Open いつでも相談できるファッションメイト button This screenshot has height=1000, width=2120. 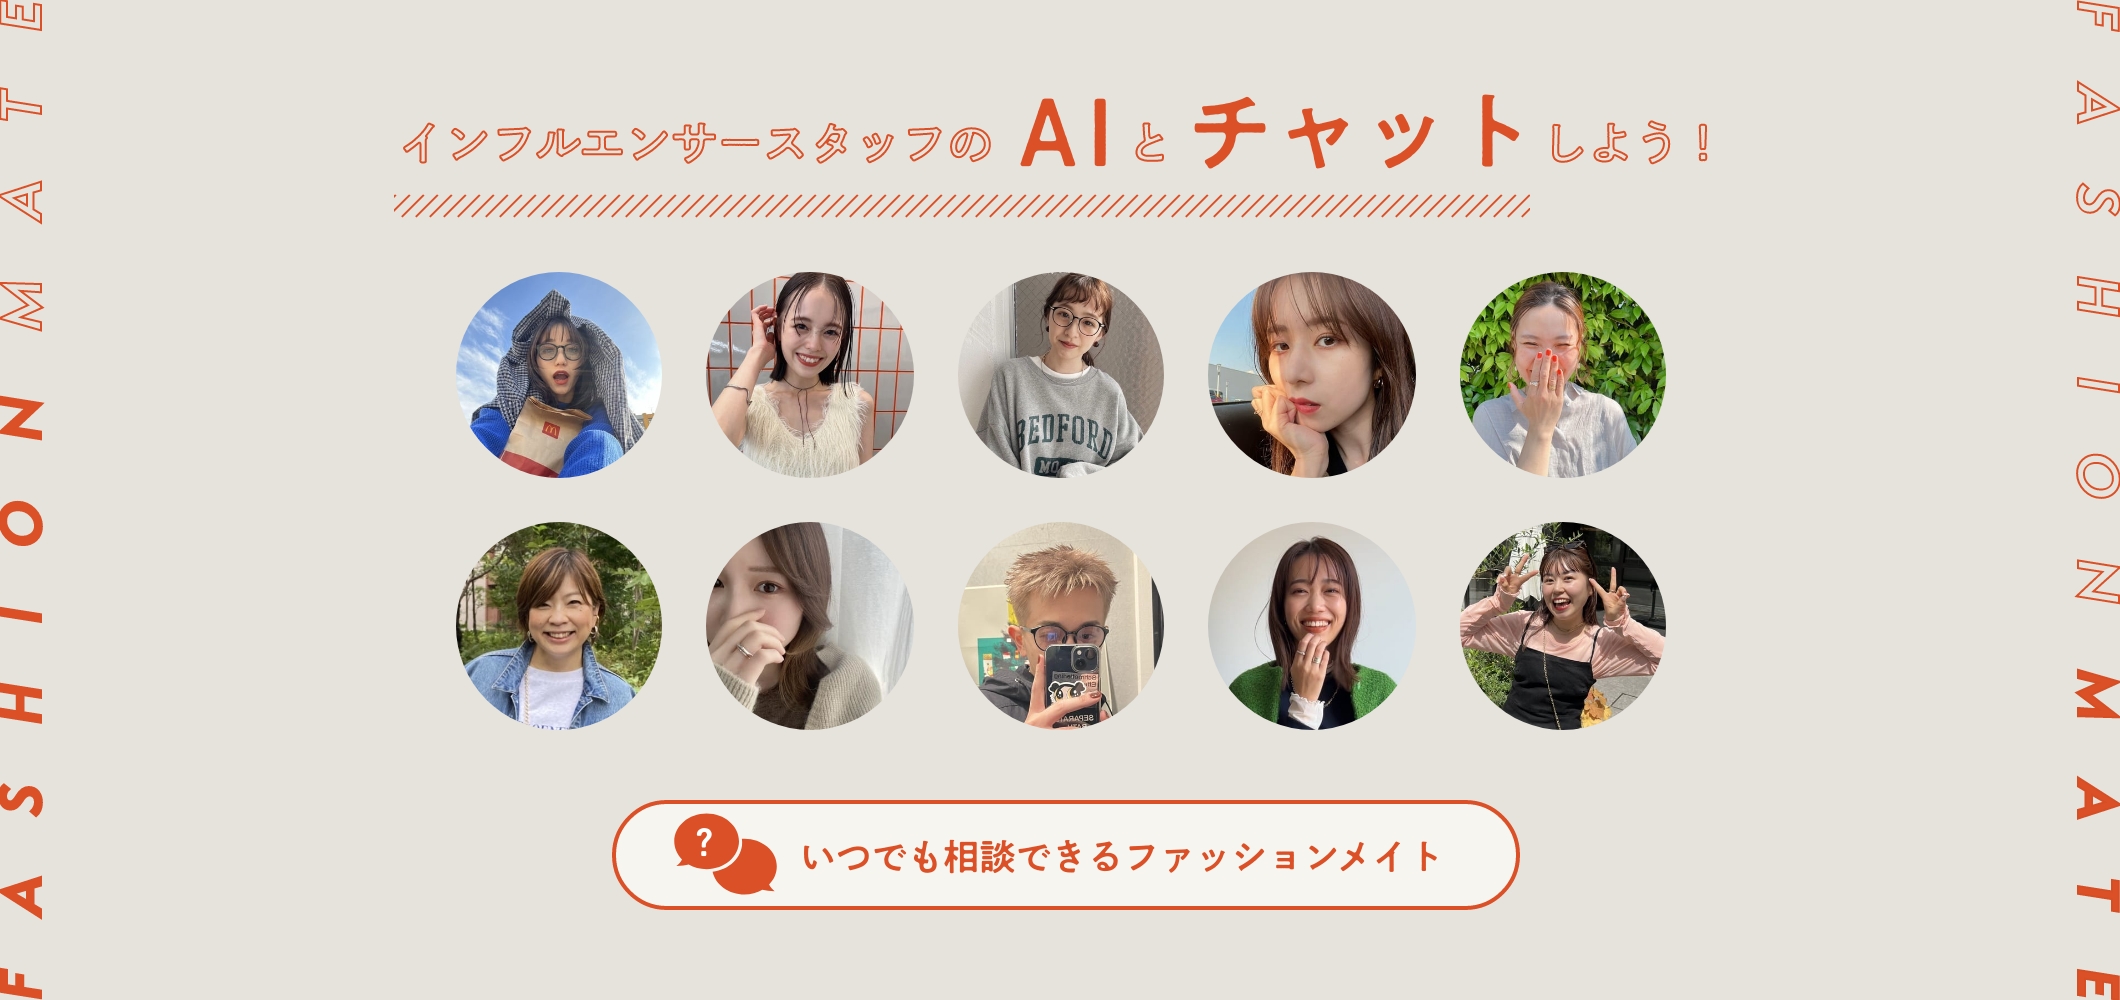(1065, 855)
